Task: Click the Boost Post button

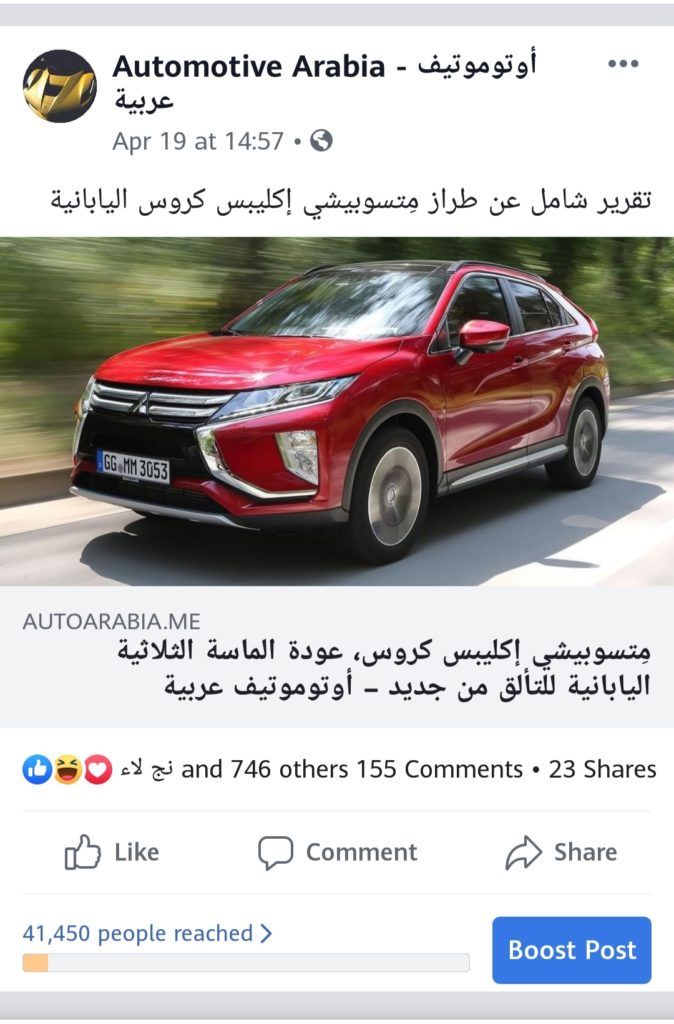Action: [571, 950]
